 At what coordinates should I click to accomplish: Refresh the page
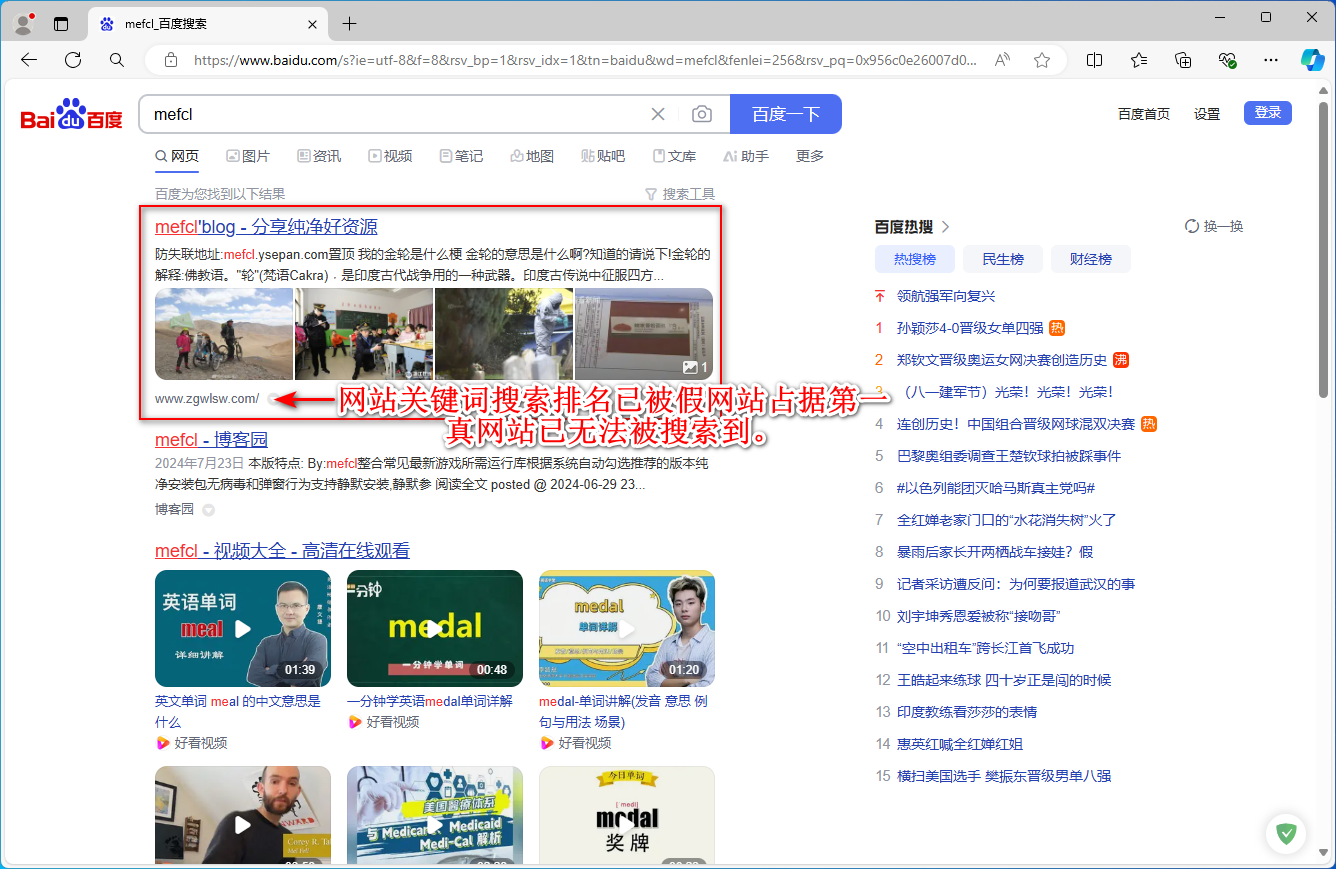[x=73, y=60]
